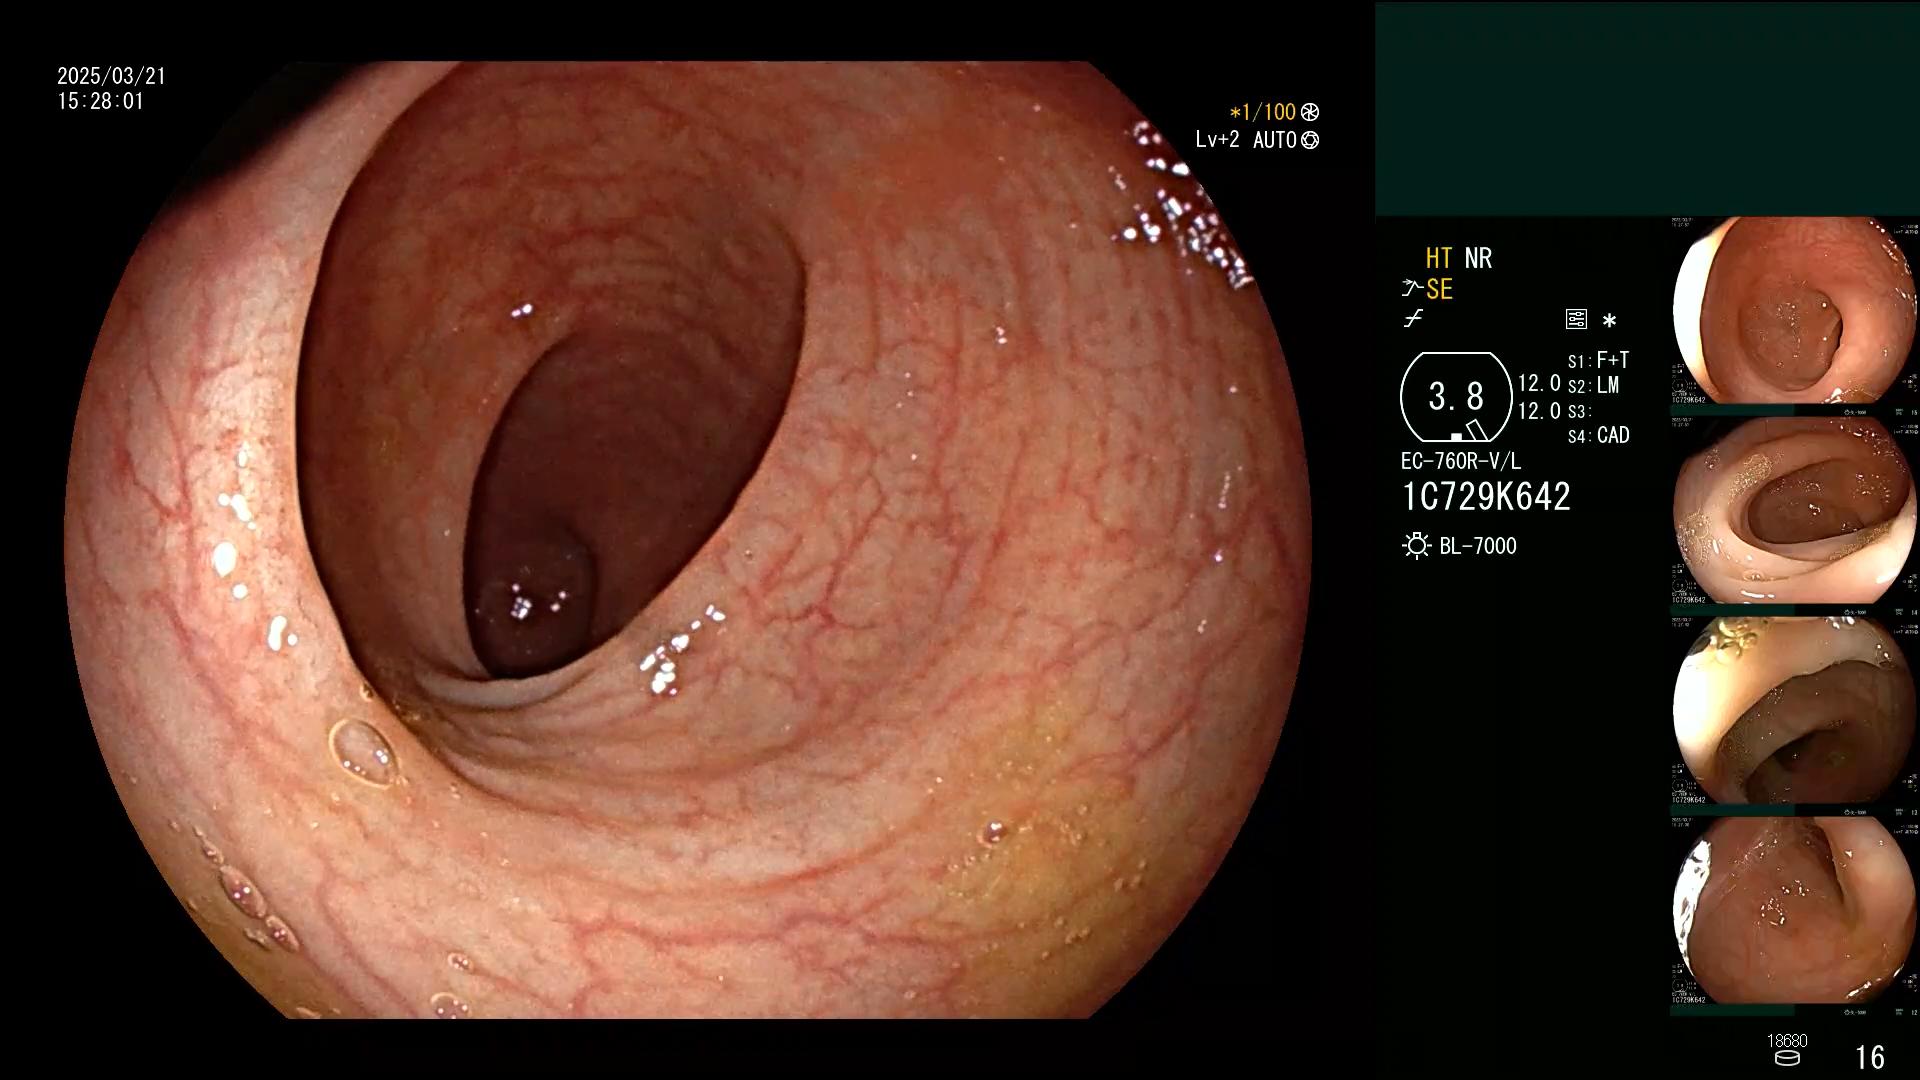Screen dimensions: 1920x1080
Task: Click the AUTO iris mode text
Action: pos(1275,141)
